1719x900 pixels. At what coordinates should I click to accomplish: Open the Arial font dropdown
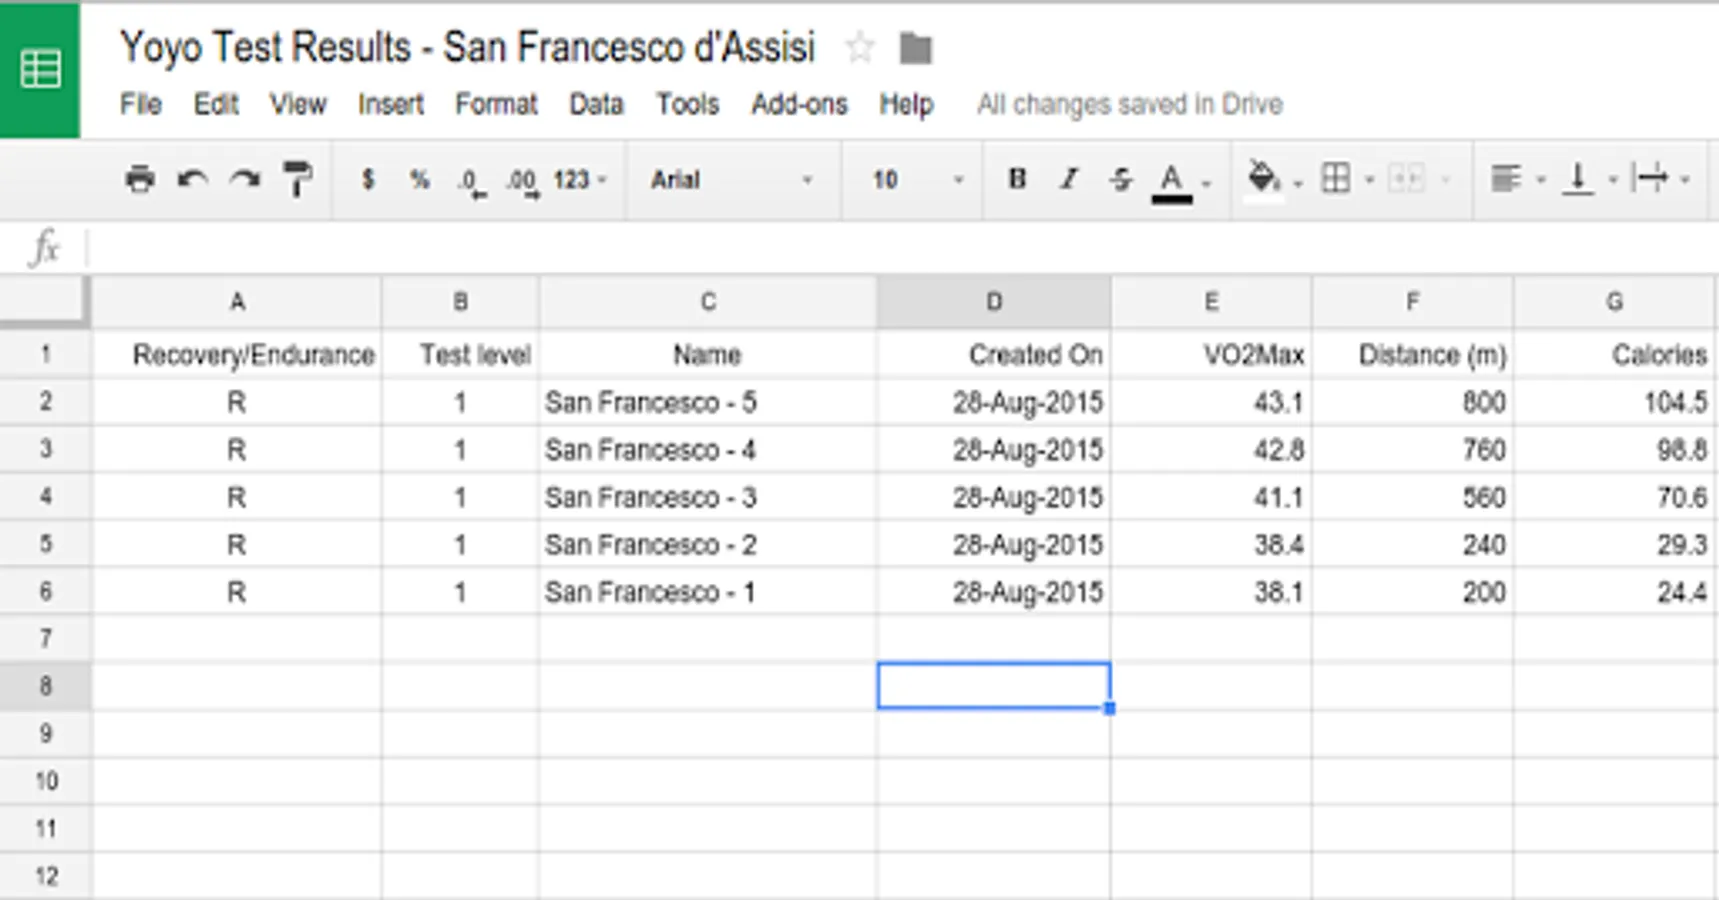pyautogui.click(x=731, y=180)
